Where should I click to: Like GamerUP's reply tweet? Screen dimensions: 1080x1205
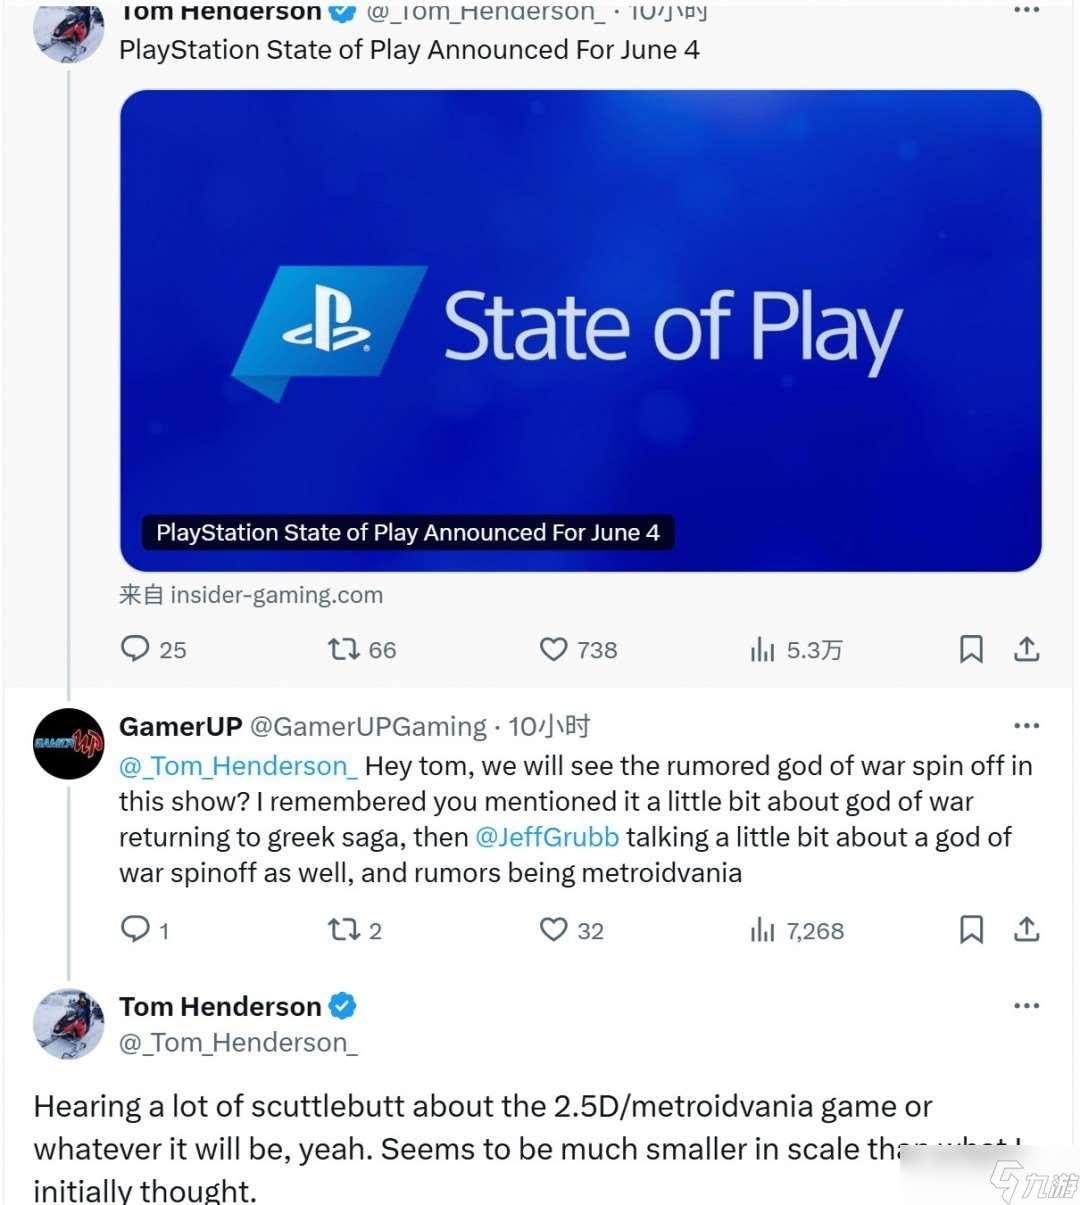pos(553,930)
